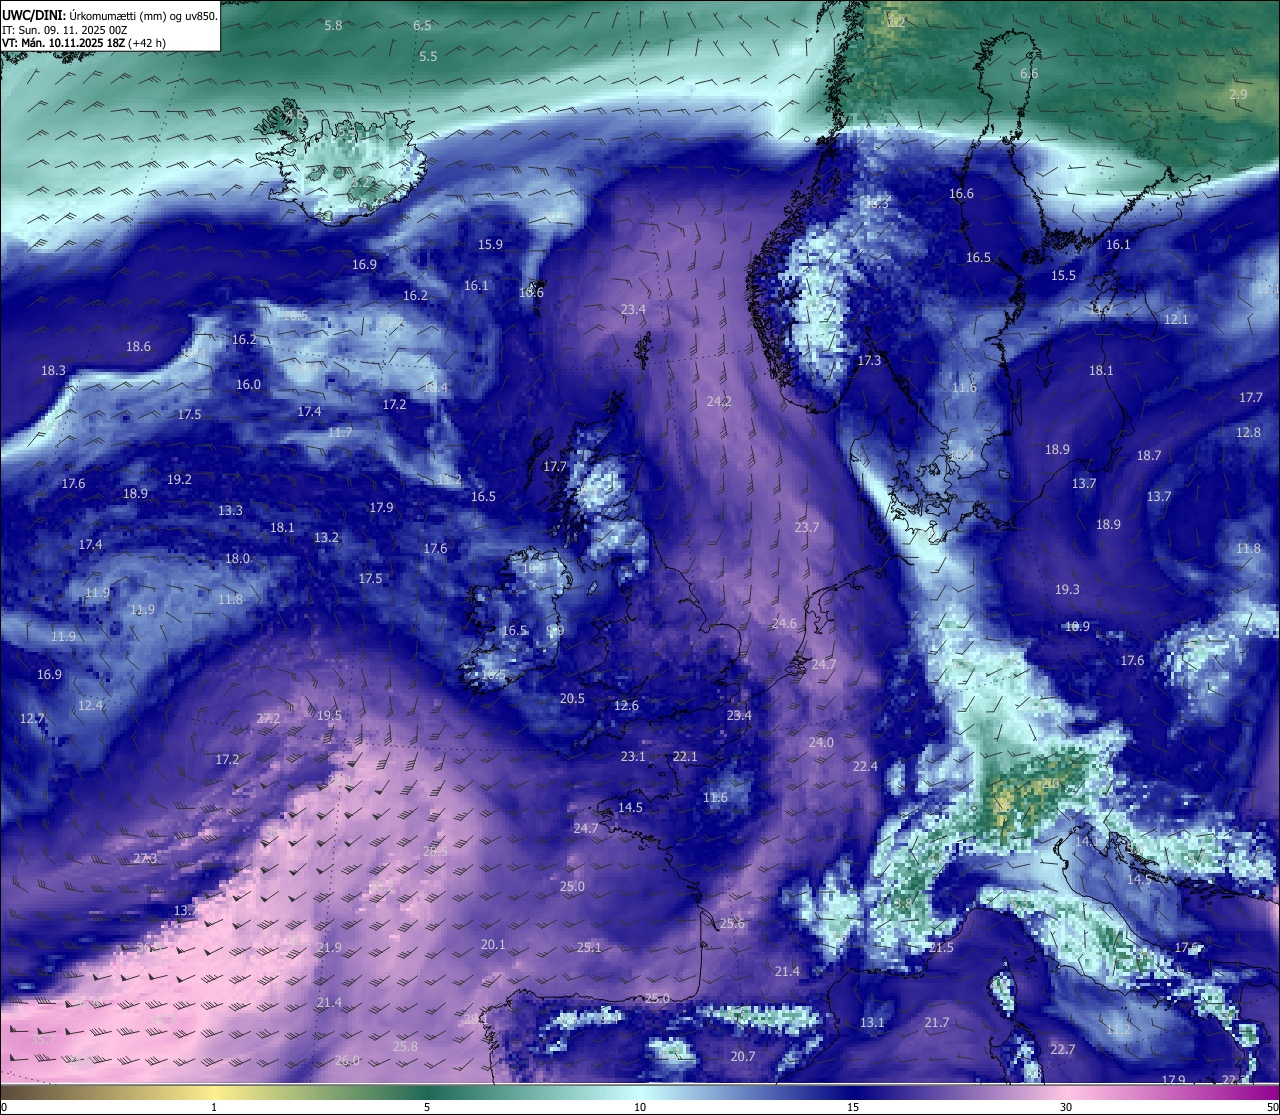Click the map value 18.0

click(237, 559)
